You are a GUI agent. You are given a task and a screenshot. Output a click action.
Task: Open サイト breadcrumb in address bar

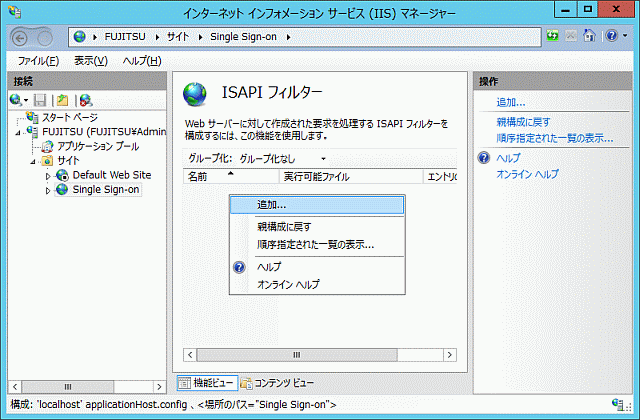click(x=178, y=37)
